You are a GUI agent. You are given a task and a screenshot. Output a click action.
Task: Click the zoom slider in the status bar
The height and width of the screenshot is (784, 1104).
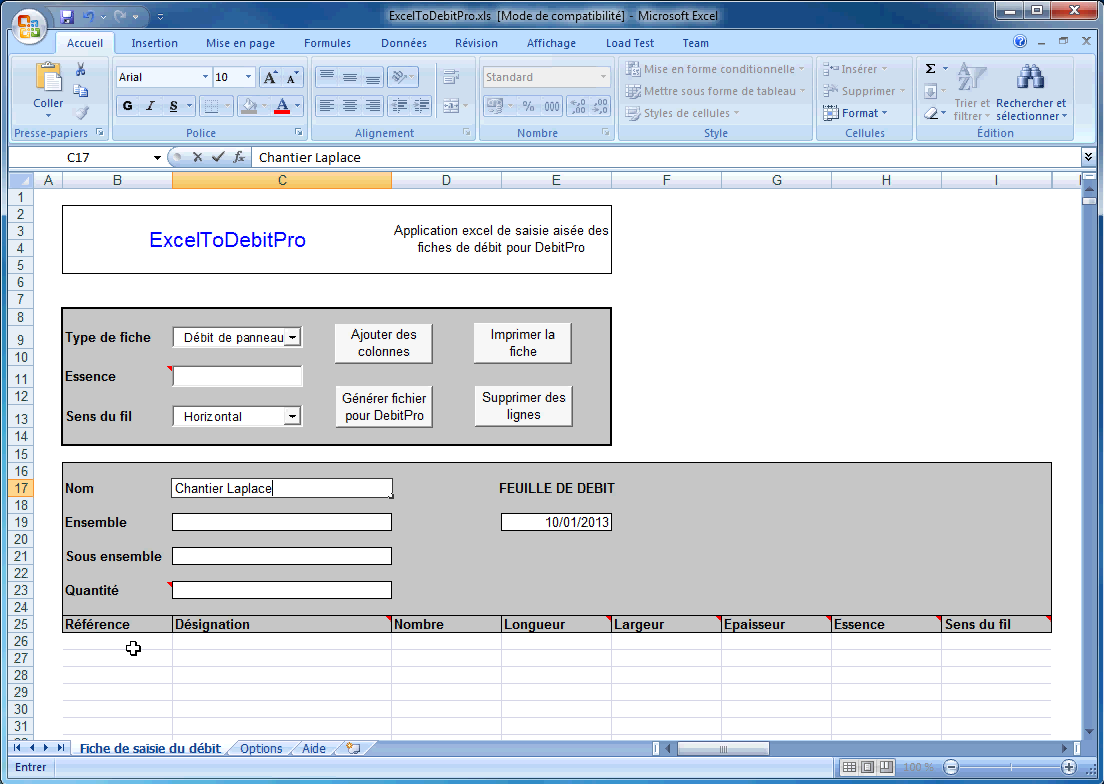(1010, 767)
